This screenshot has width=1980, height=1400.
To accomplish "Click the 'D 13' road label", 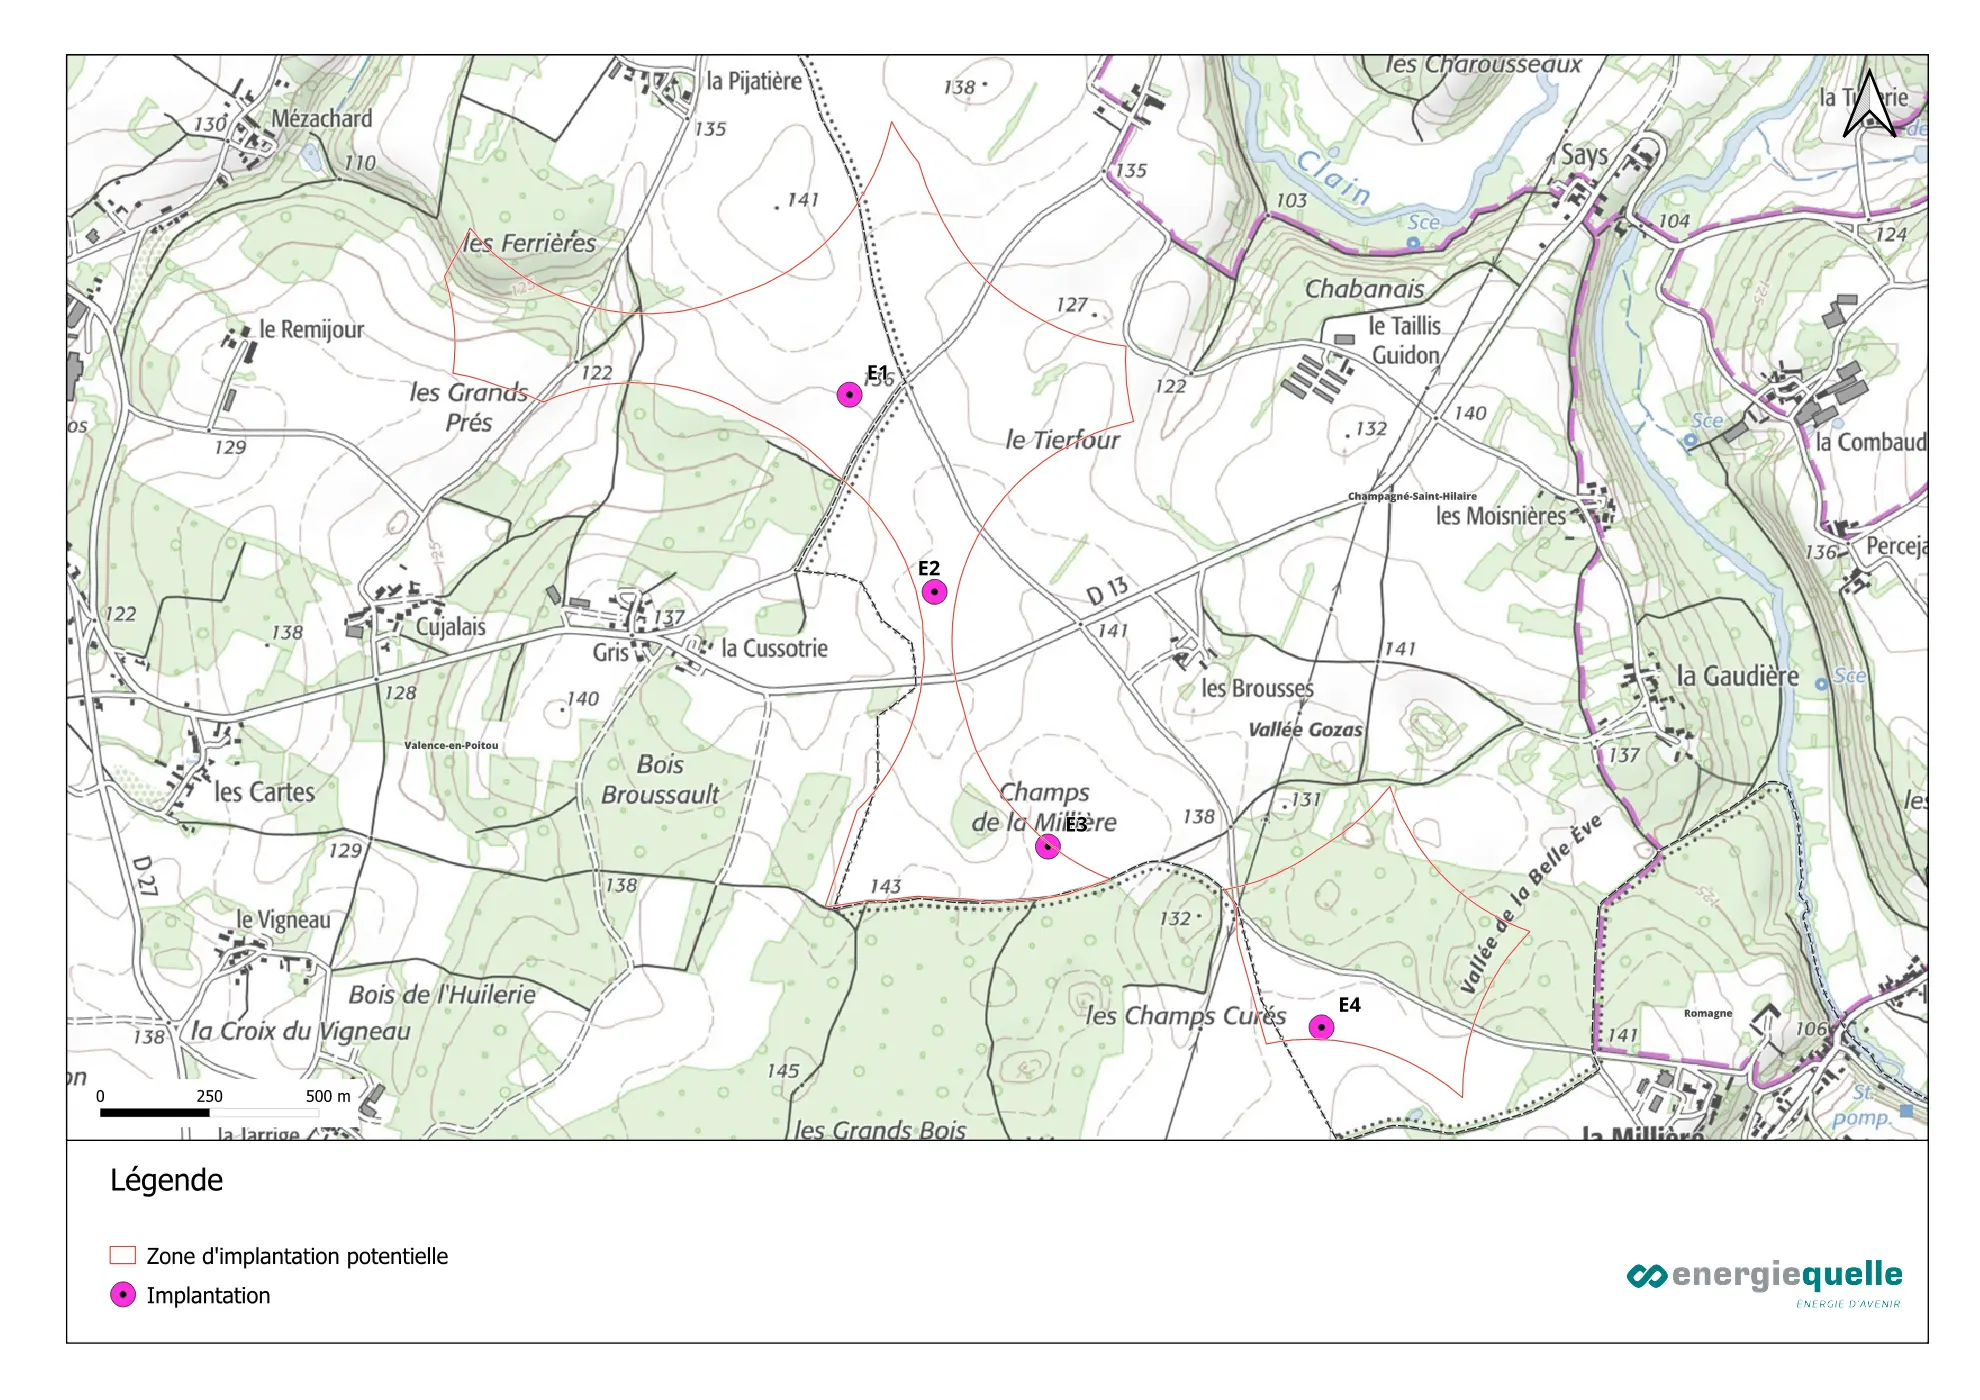I will (x=1107, y=590).
